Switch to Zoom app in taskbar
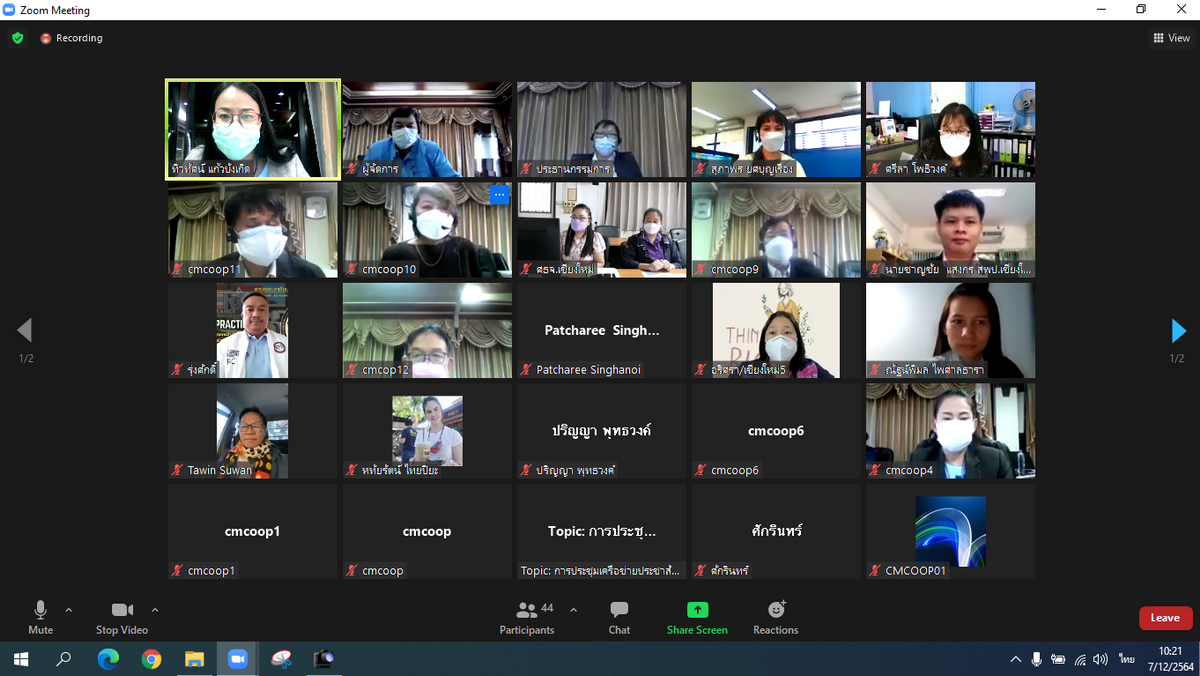Viewport: 1200px width, 676px height. pyautogui.click(x=238, y=659)
